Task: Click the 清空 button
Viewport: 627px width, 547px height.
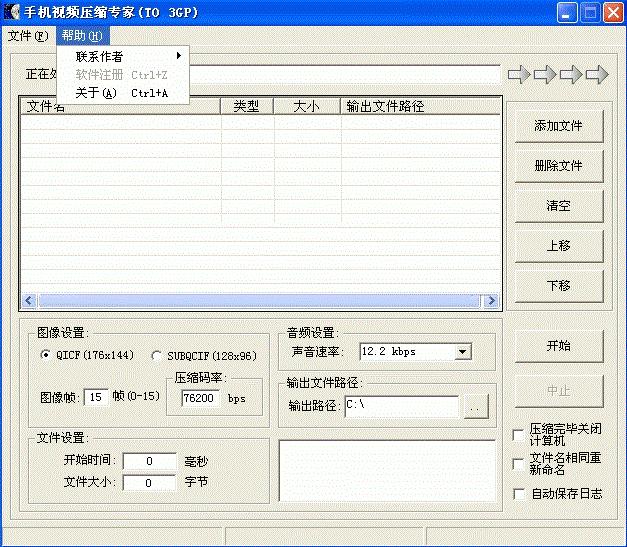Action: click(558, 206)
